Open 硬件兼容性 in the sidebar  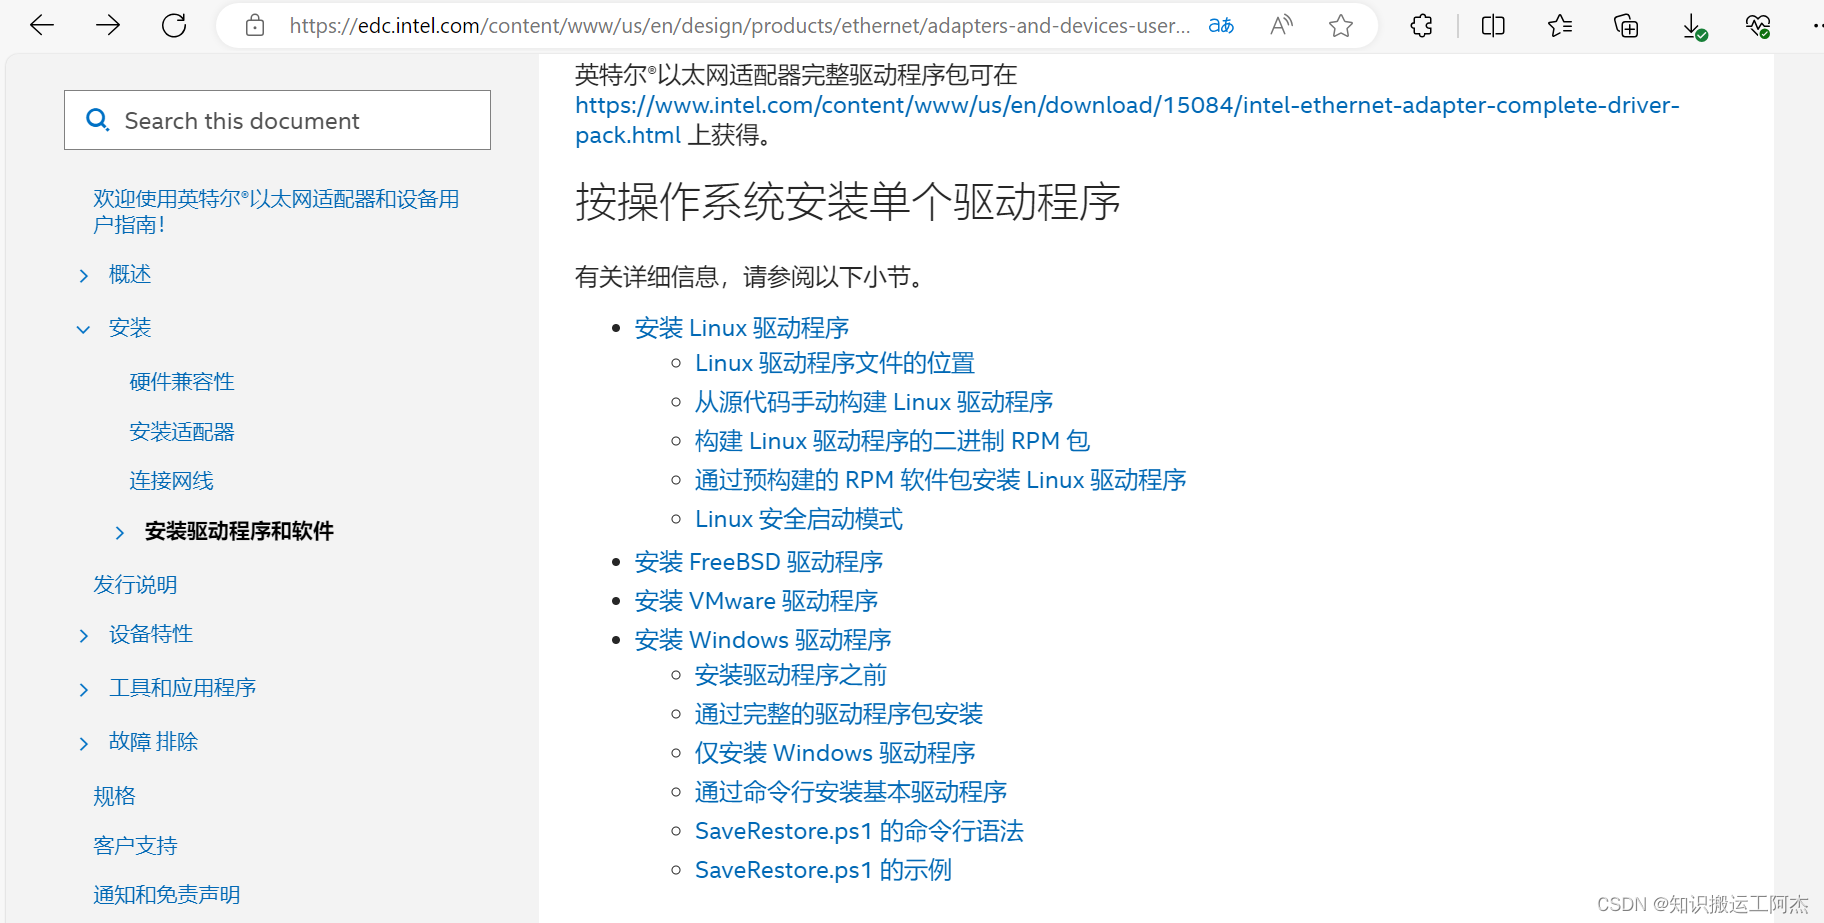point(182,382)
